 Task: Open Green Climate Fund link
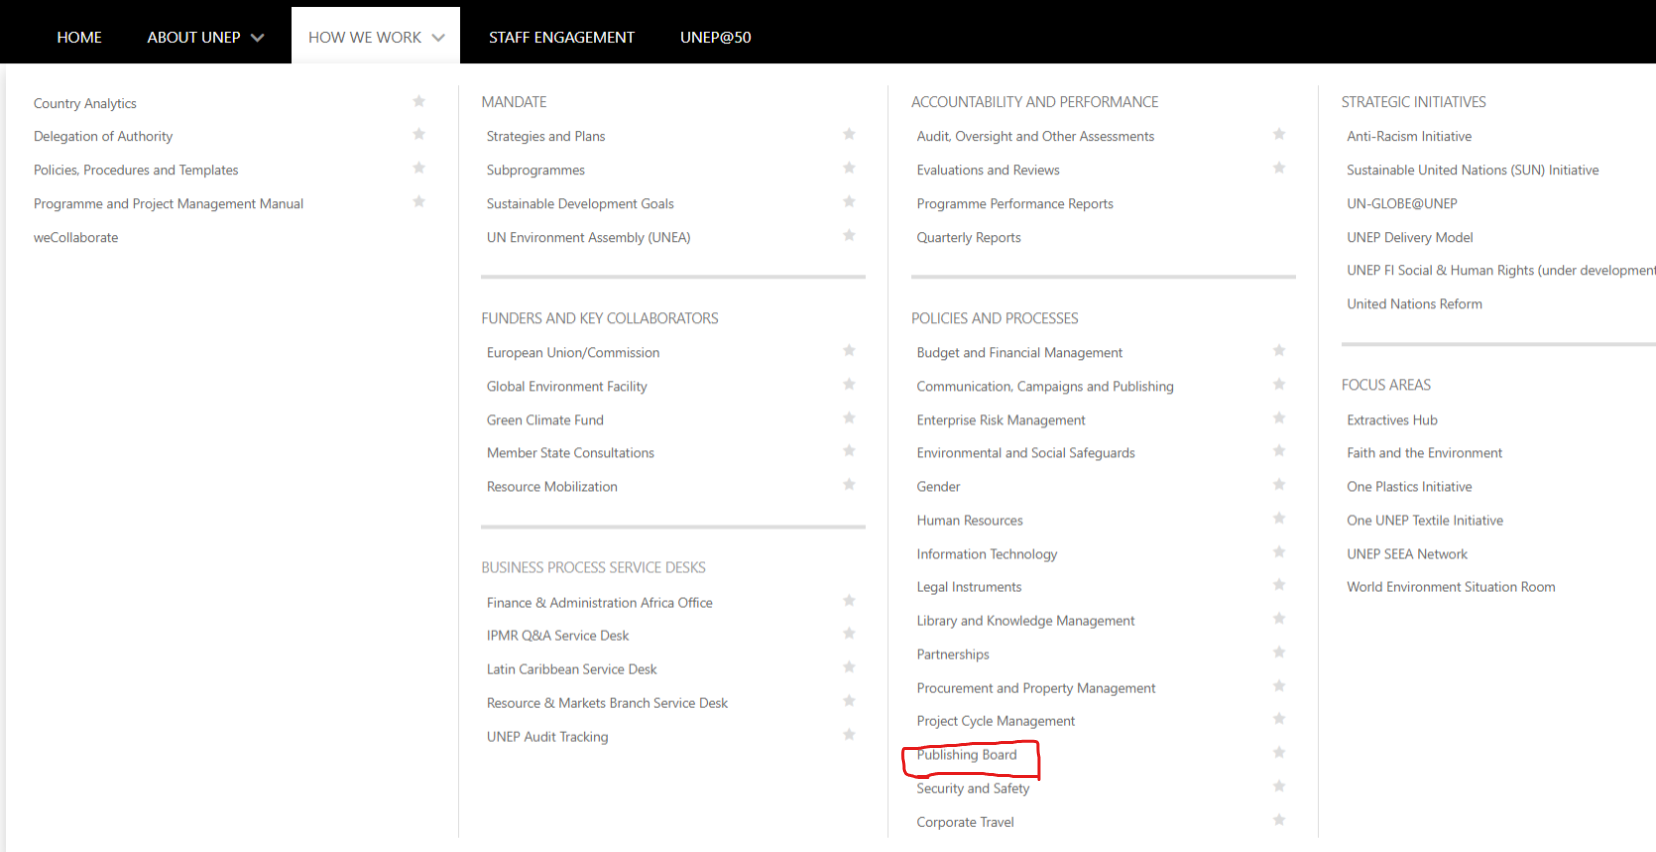[x=544, y=420]
